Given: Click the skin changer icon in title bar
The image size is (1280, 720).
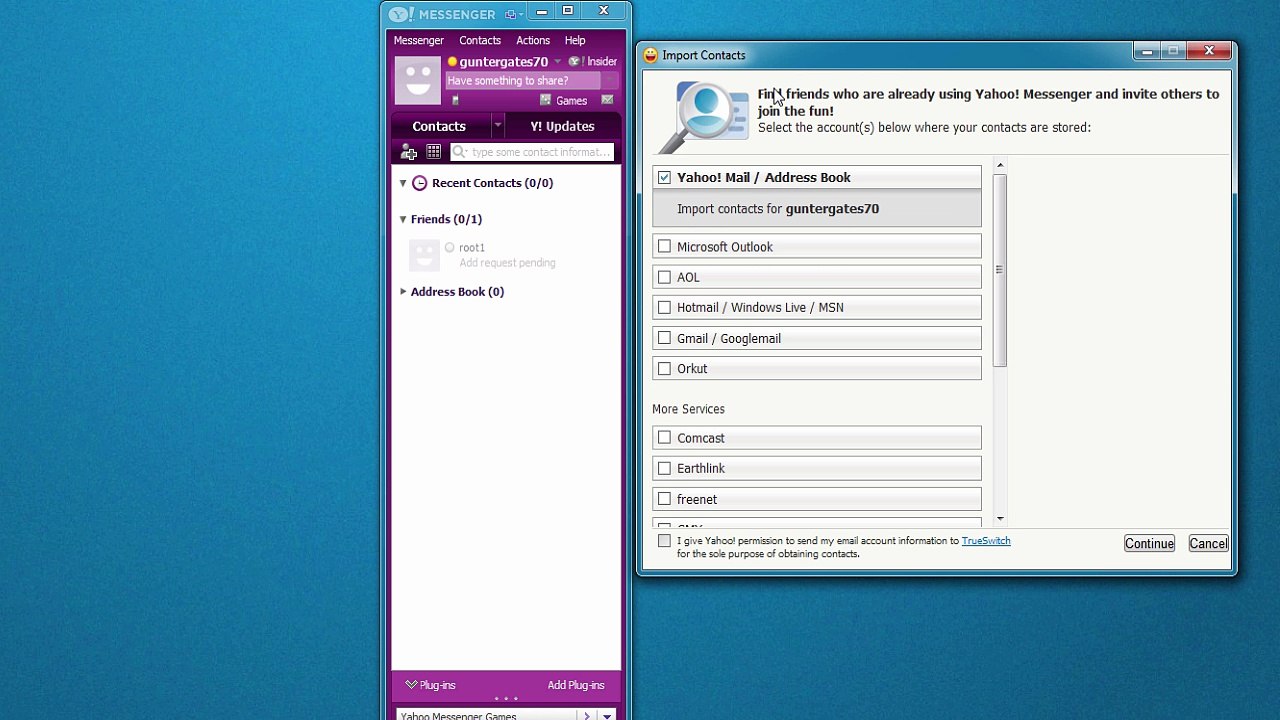Looking at the screenshot, I should pos(511,14).
